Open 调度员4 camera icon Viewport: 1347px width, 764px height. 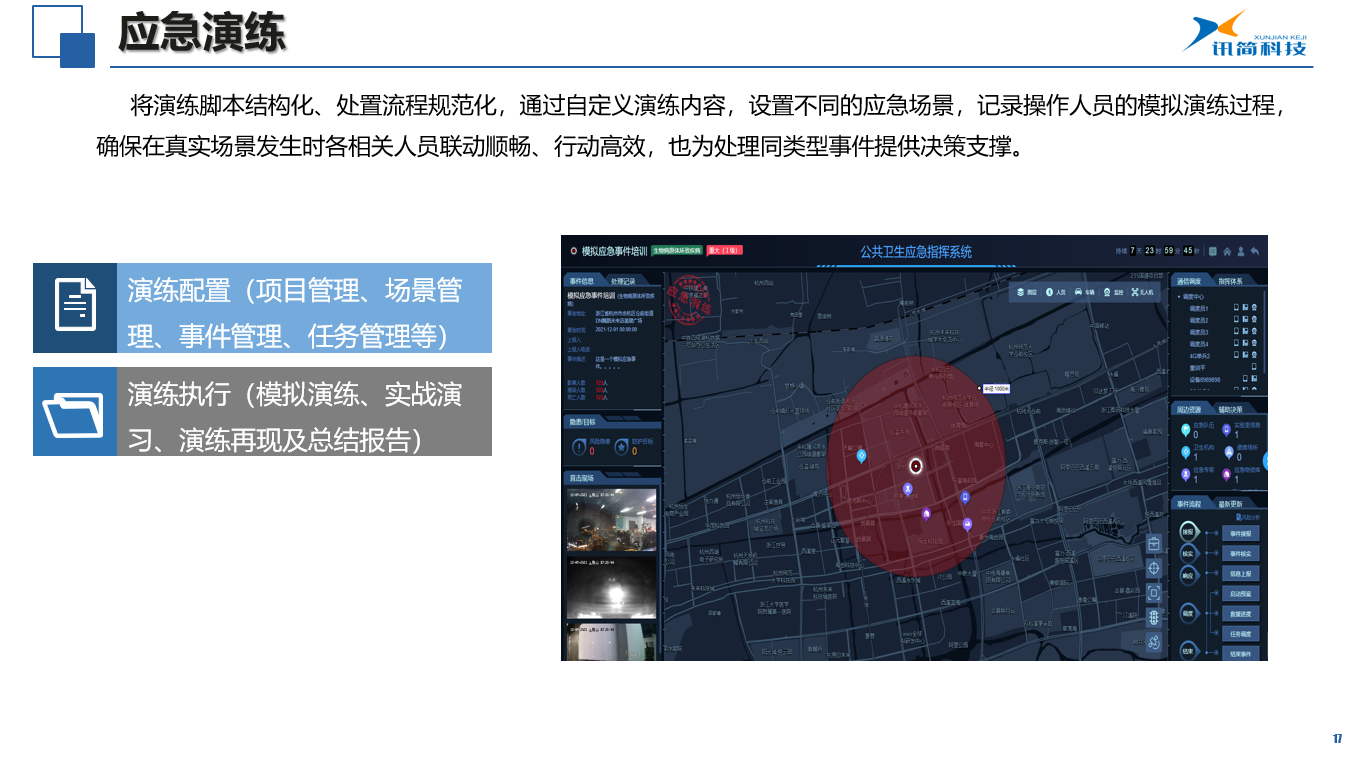[1254, 343]
